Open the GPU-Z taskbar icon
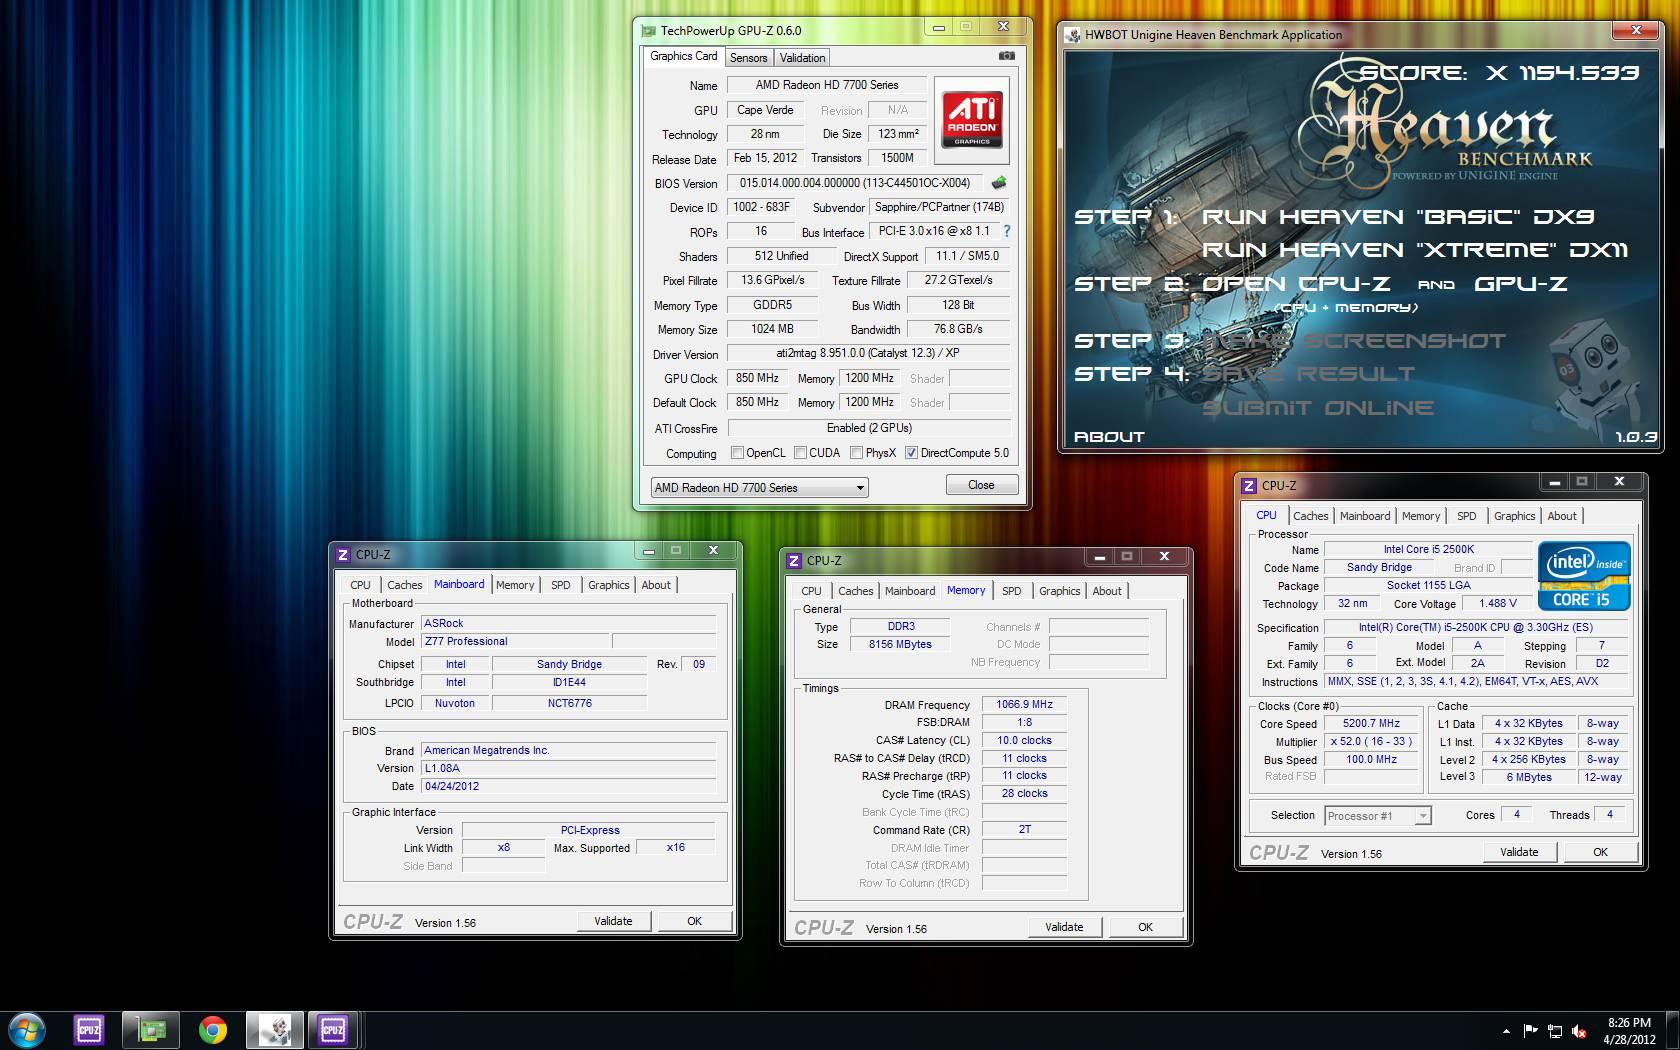Viewport: 1680px width, 1050px height. point(151,1029)
